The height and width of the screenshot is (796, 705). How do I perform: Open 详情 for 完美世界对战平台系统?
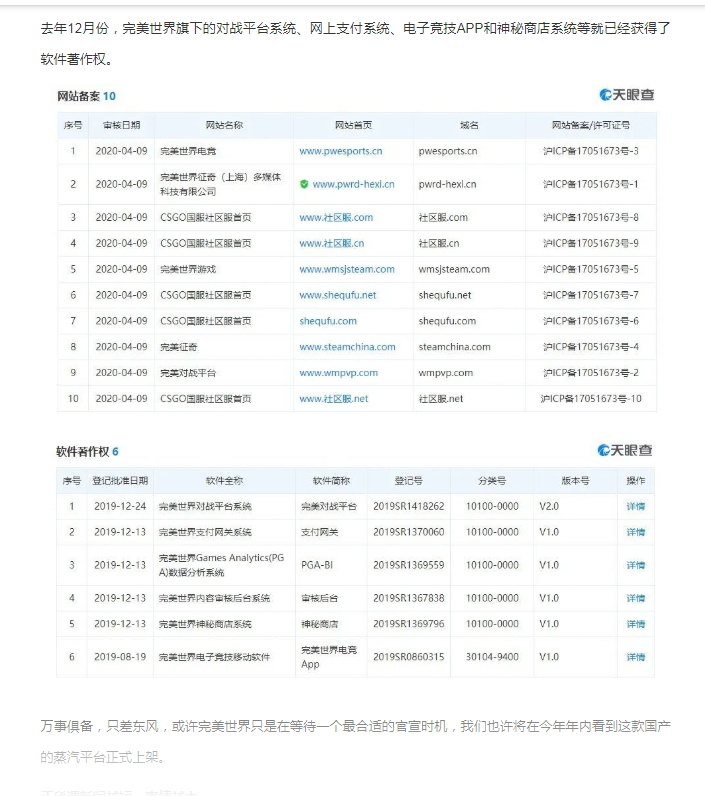(635, 507)
